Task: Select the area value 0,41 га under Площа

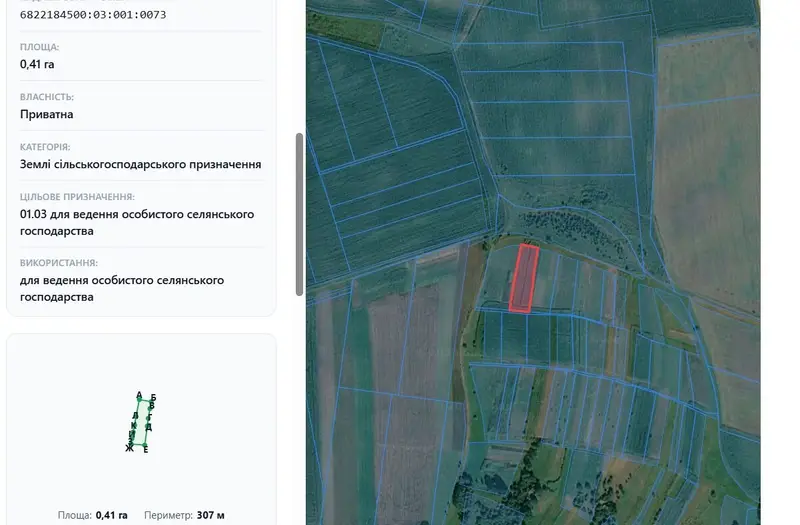Action: (37, 64)
